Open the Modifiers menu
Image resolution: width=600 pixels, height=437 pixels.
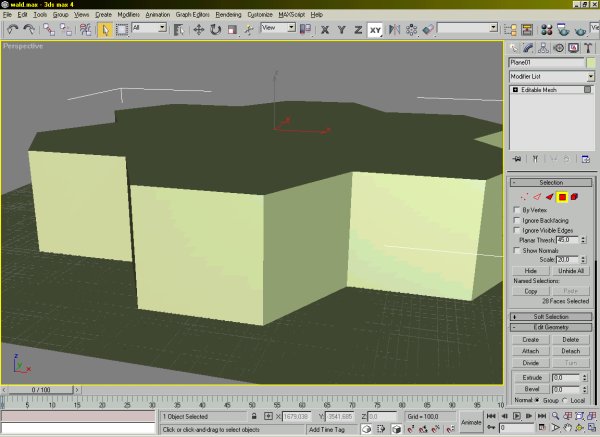(127, 16)
